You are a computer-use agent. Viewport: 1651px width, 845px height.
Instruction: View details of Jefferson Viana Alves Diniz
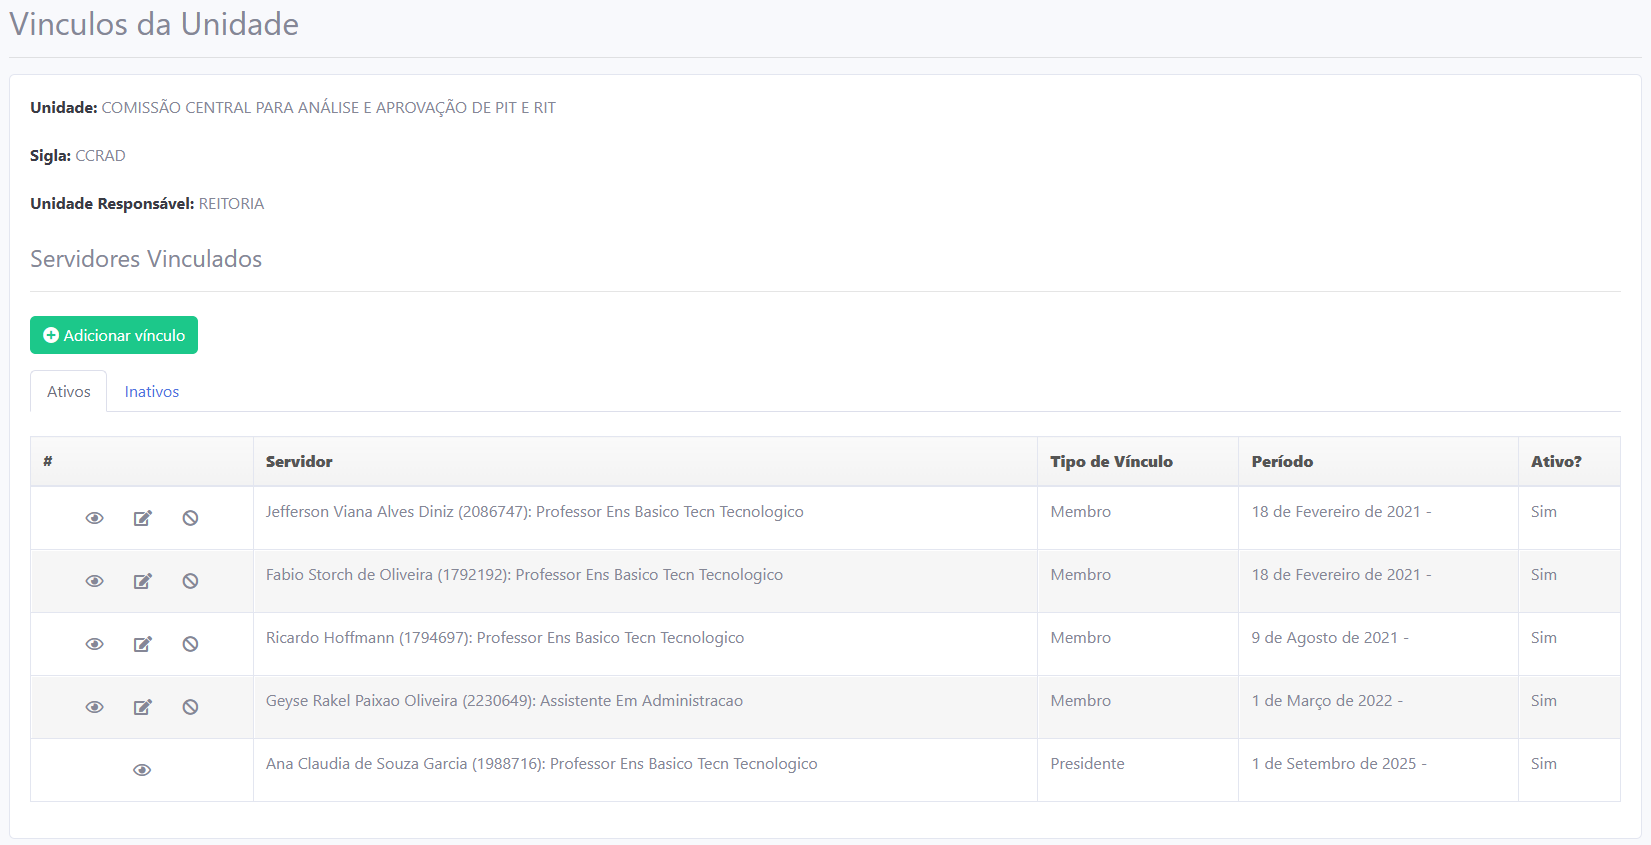tap(94, 518)
